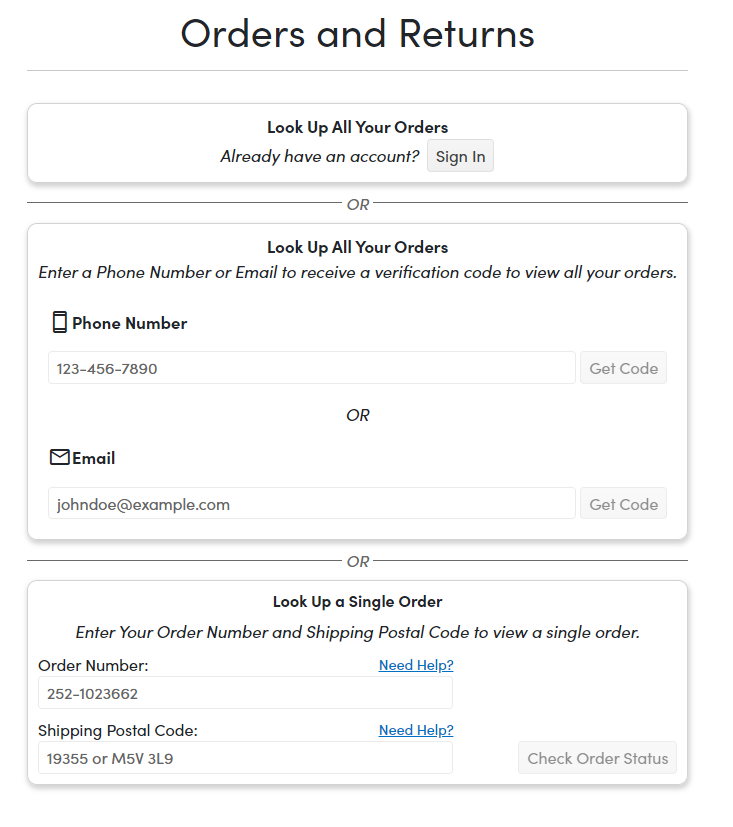Image resolution: width=733 pixels, height=827 pixels.
Task: Click the Orders and Returns page heading
Action: point(358,34)
